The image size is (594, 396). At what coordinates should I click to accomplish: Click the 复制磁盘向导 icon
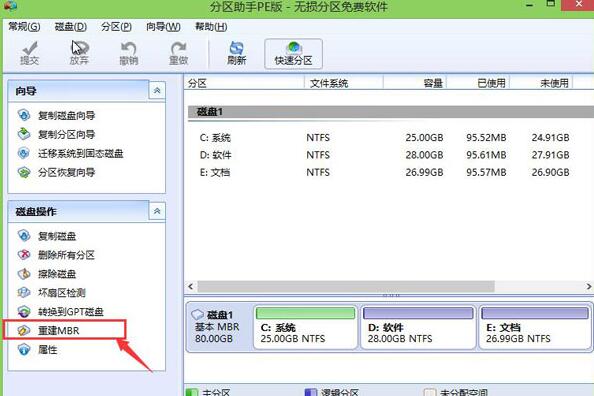tap(24, 115)
